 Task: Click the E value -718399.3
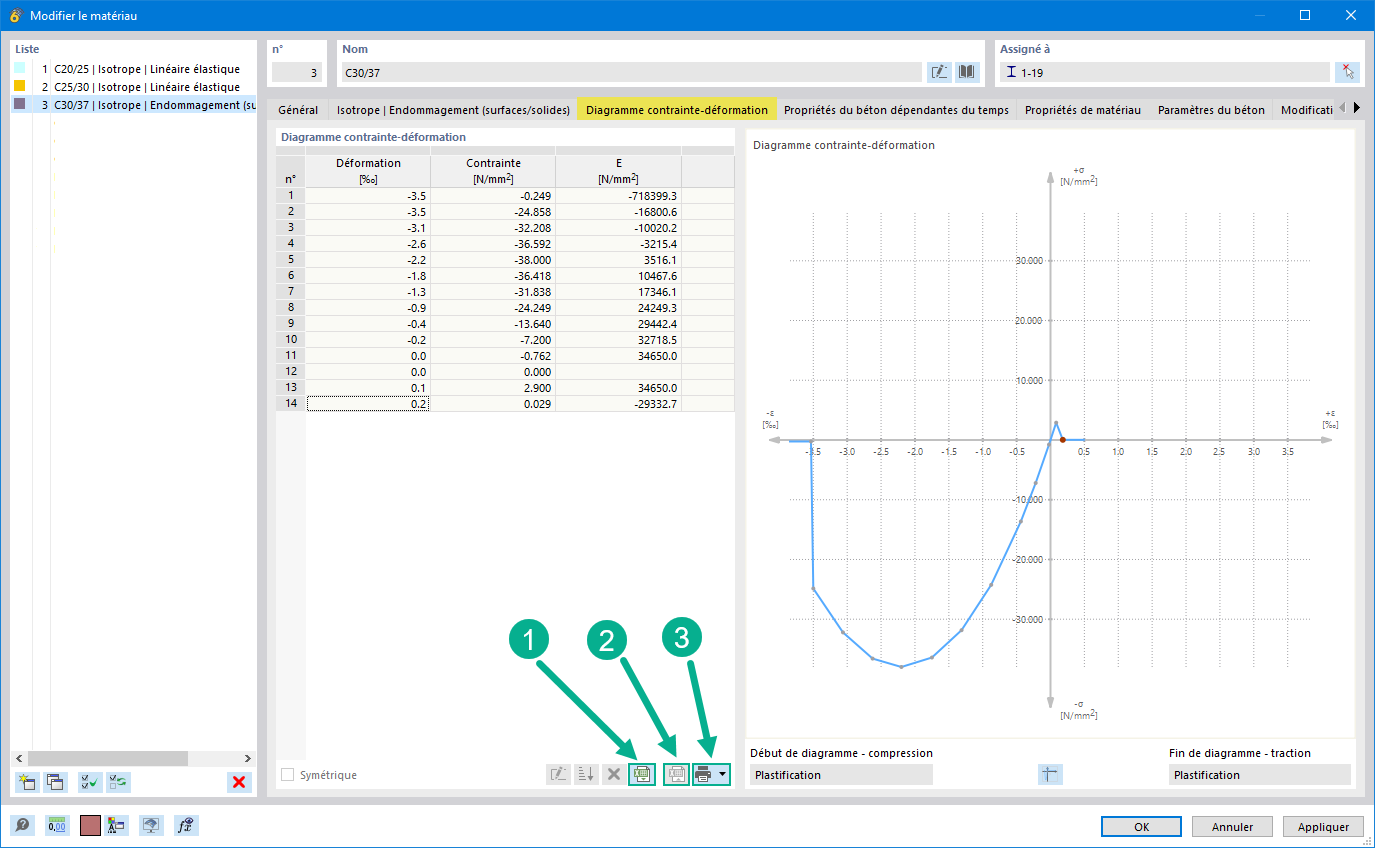tap(618, 196)
